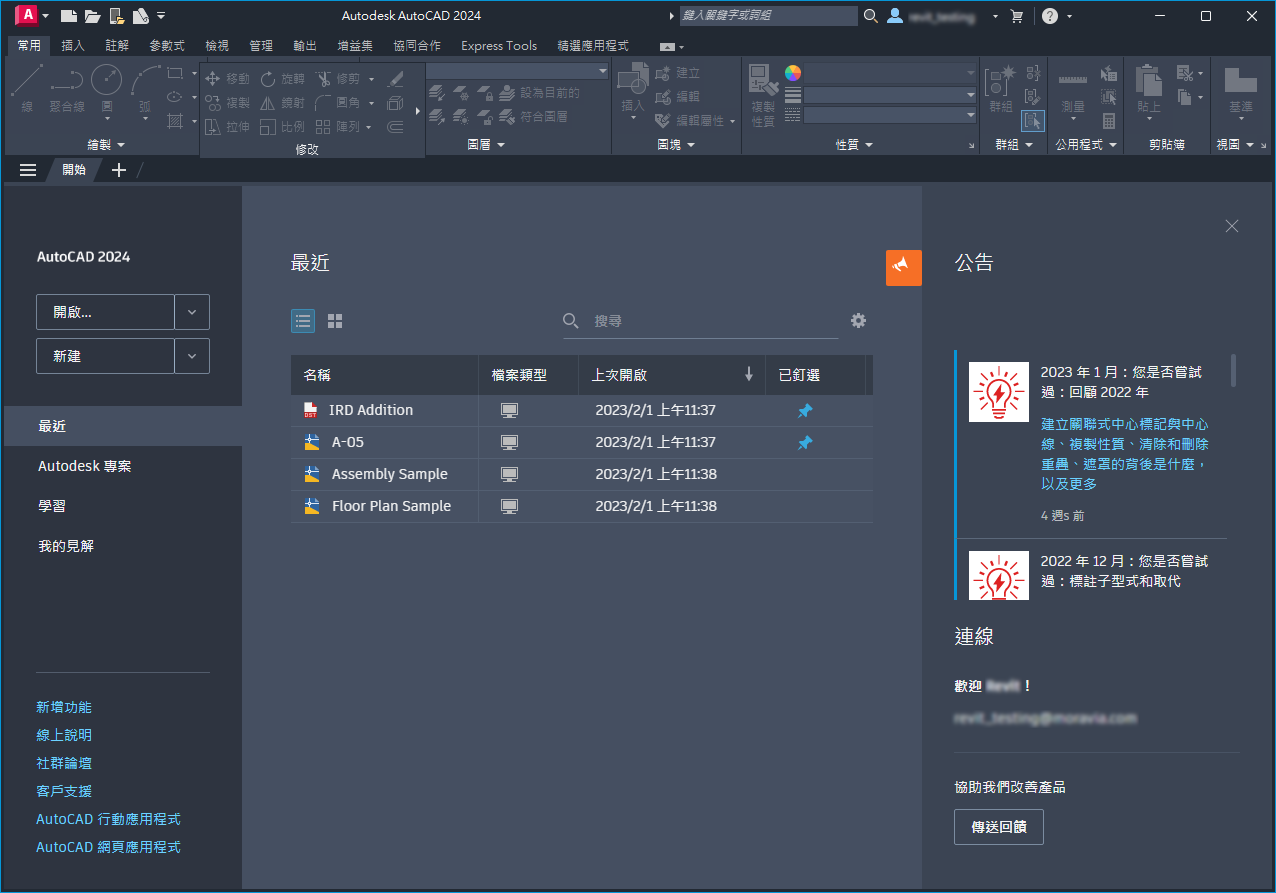This screenshot has width=1276, height=893.
Task: Open the object color wheel swatch in Properties panel
Action: click(793, 73)
